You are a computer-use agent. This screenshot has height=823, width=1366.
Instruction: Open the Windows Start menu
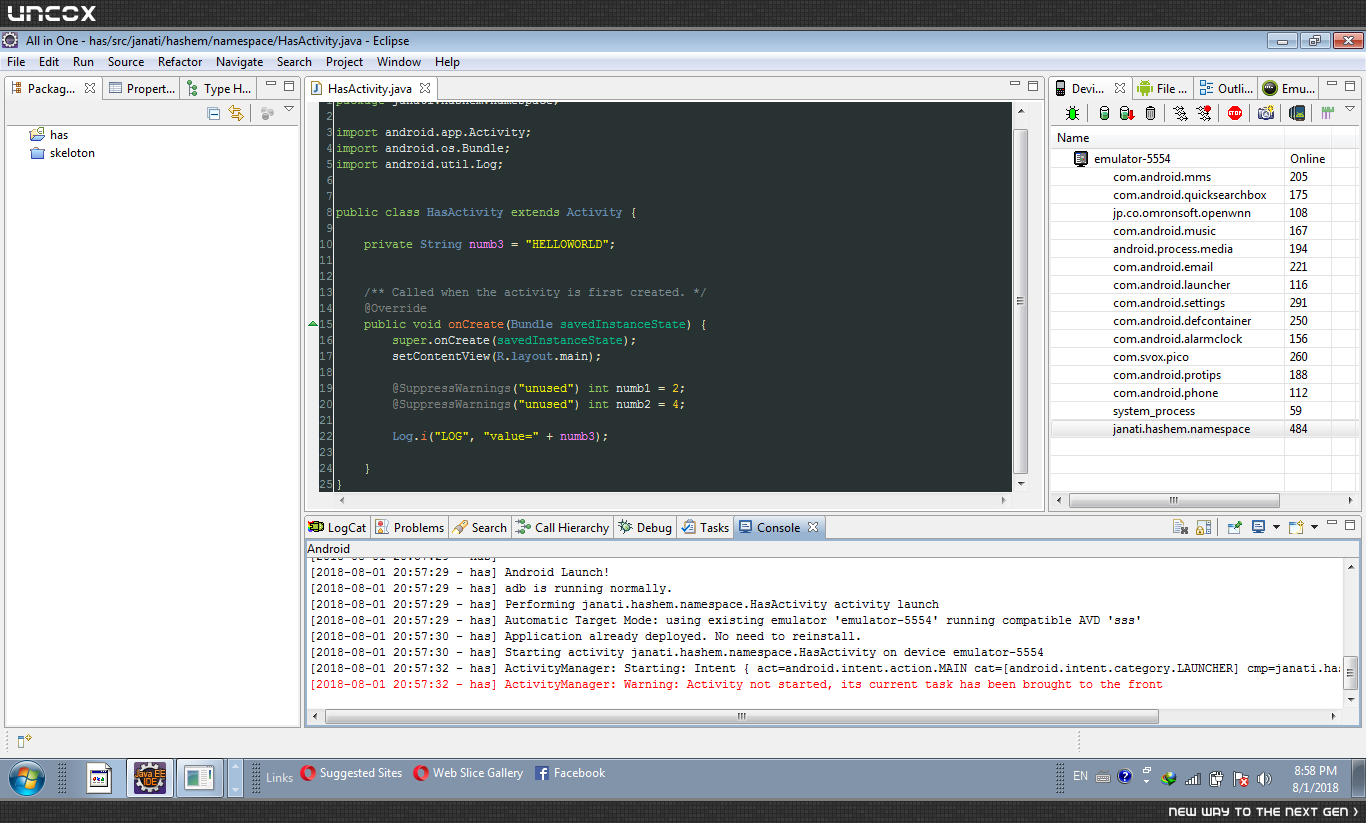point(25,777)
